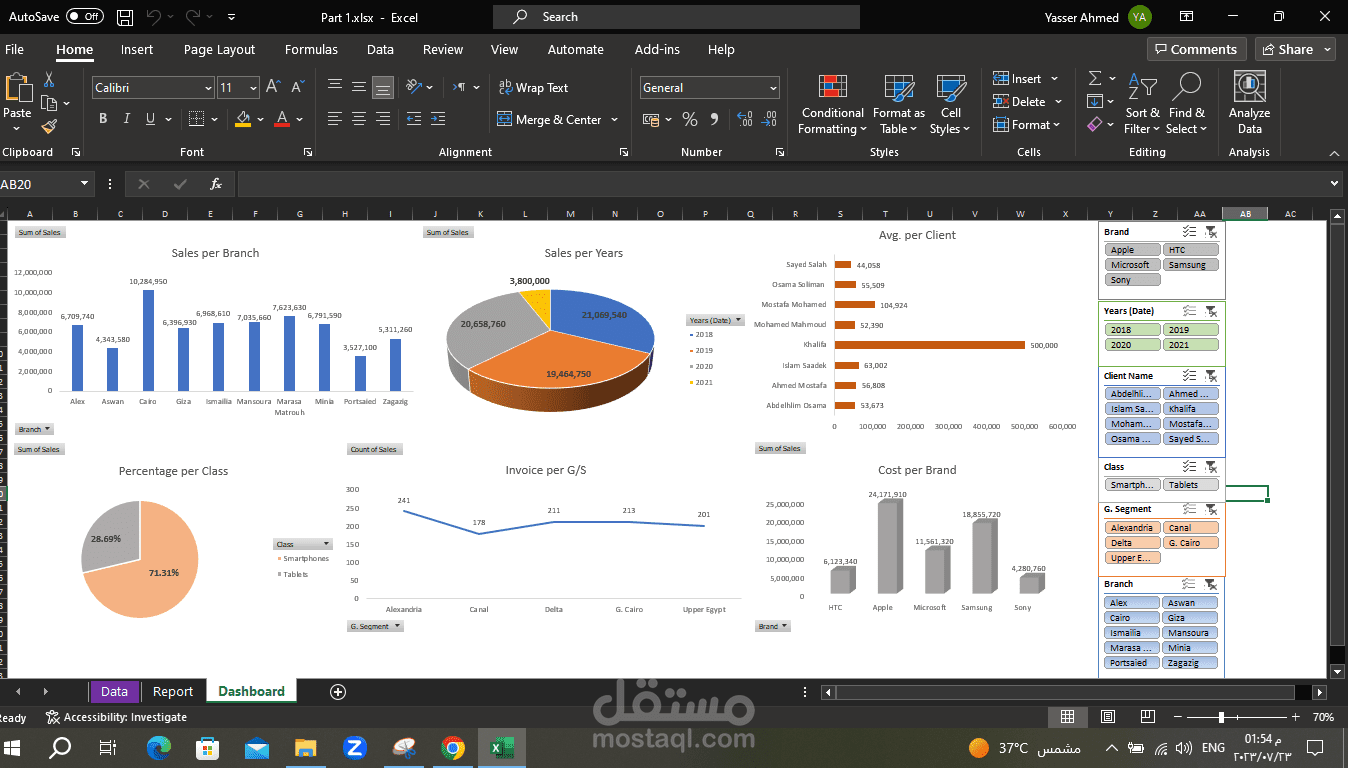Click the Comma Style icon
This screenshot has height=768, width=1348.
pyautogui.click(x=714, y=119)
